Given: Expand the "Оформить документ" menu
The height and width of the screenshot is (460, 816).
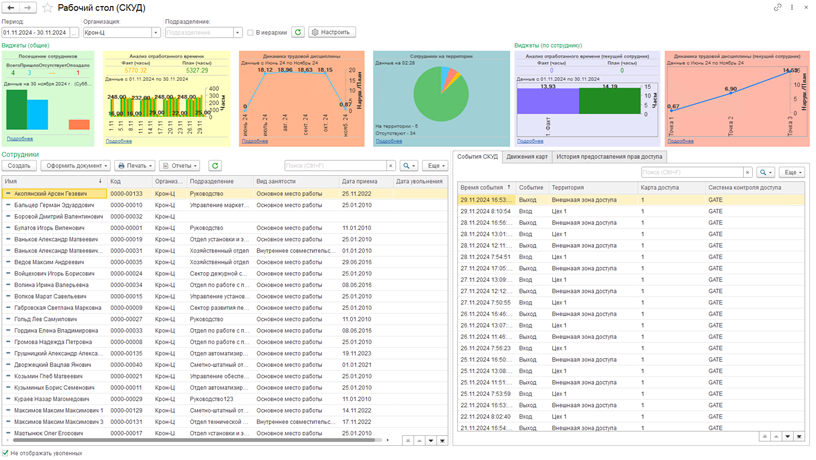Looking at the screenshot, I should [x=75, y=166].
